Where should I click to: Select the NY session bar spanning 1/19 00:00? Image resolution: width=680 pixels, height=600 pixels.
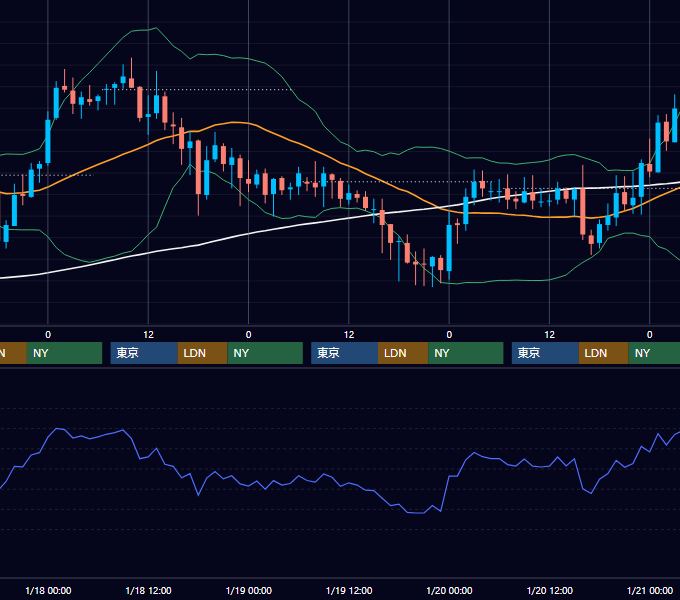pyautogui.click(x=265, y=353)
